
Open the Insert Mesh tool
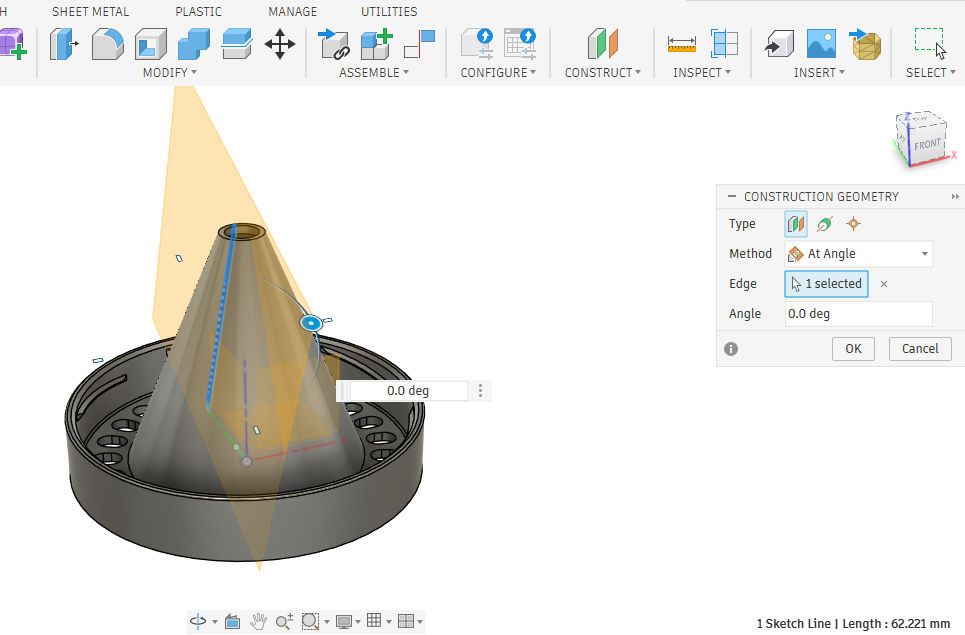click(x=866, y=44)
